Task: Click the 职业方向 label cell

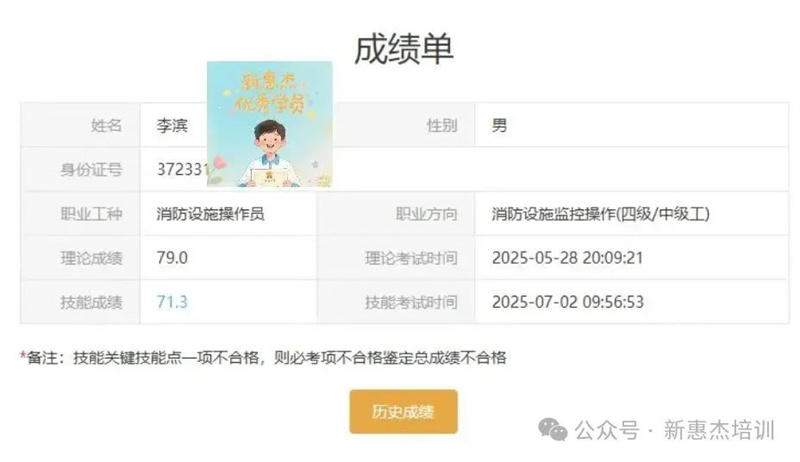Action: pyautogui.click(x=396, y=214)
